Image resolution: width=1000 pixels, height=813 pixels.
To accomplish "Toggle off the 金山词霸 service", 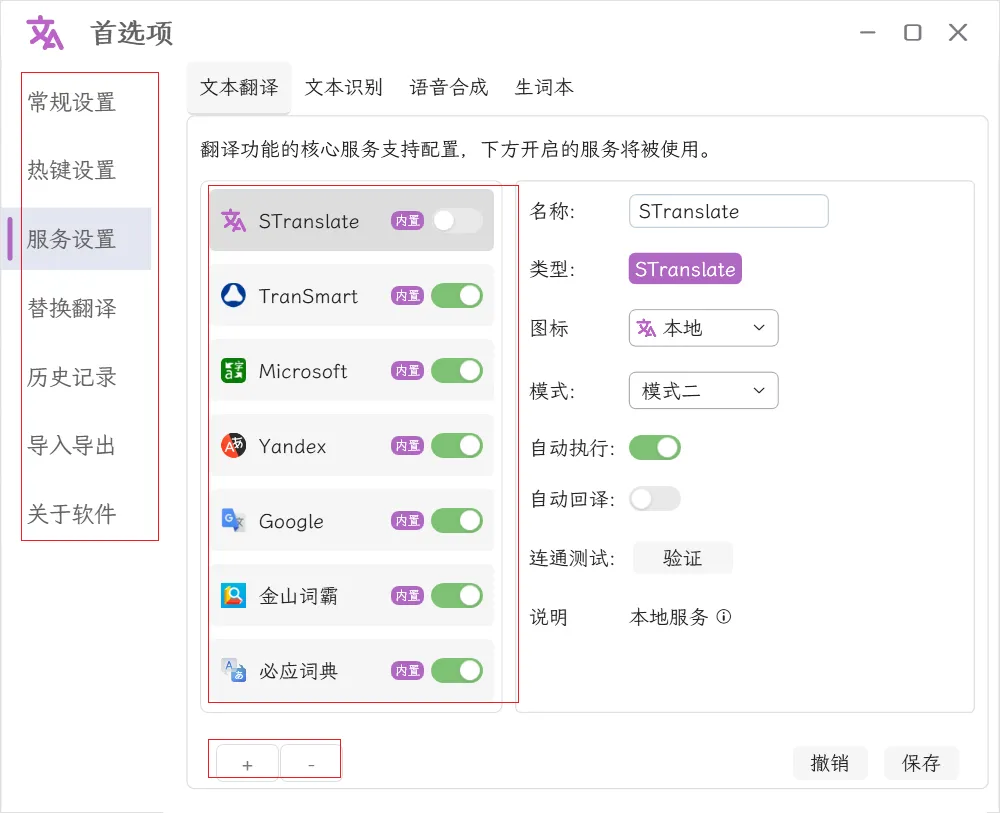I will (457, 596).
